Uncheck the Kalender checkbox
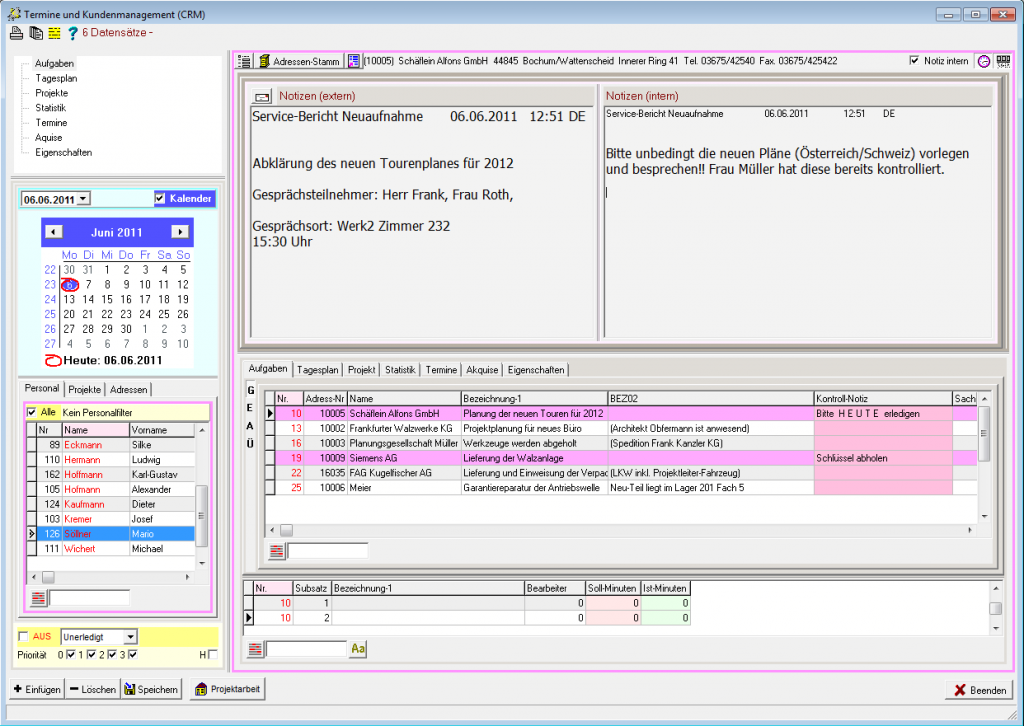The height and width of the screenshot is (726, 1024). [x=160, y=198]
